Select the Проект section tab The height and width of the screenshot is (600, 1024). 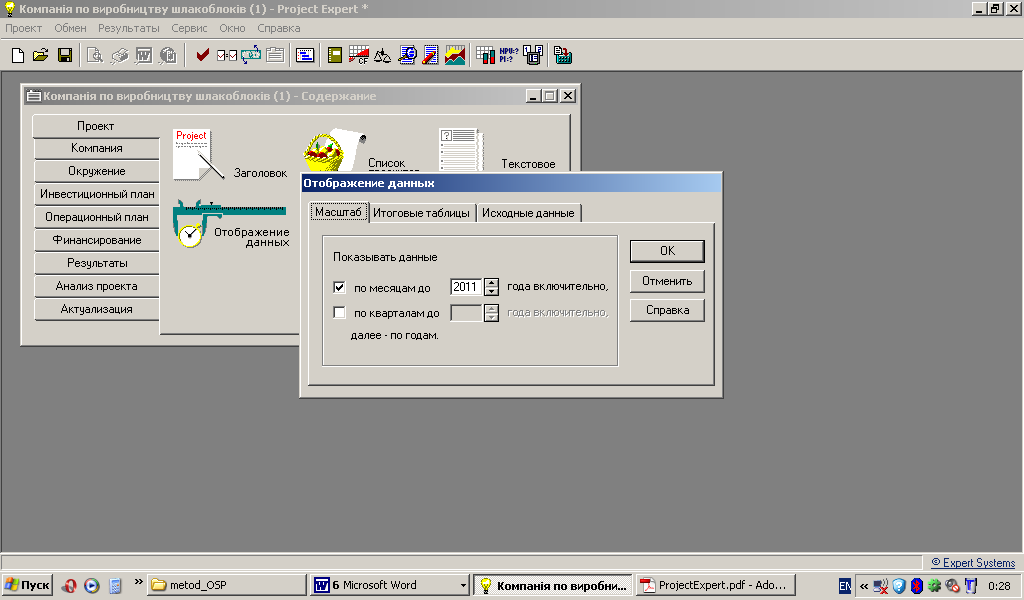[96, 126]
